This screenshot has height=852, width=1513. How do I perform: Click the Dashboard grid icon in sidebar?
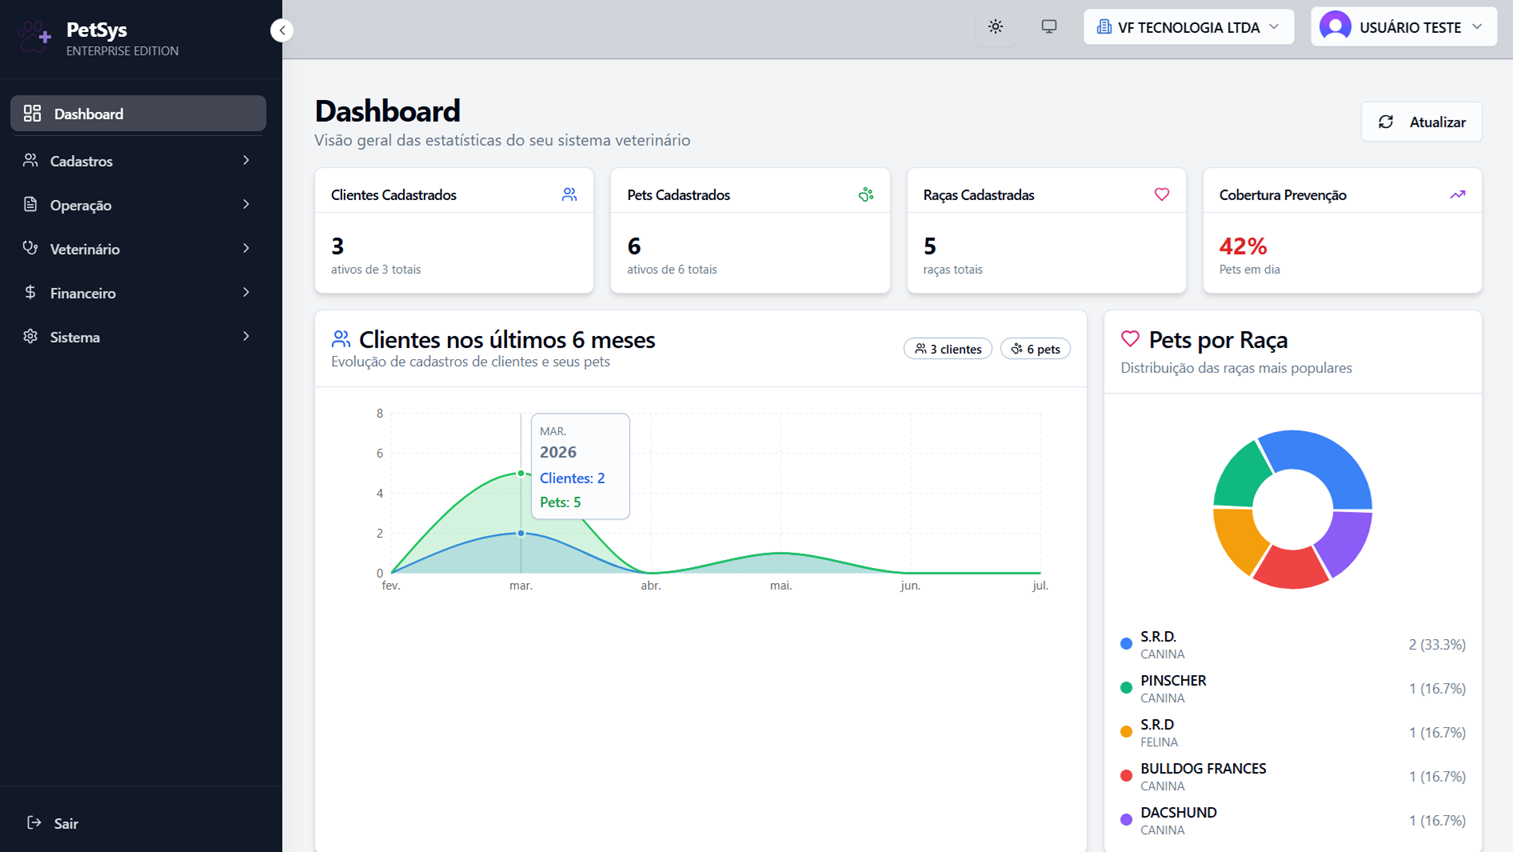(32, 113)
